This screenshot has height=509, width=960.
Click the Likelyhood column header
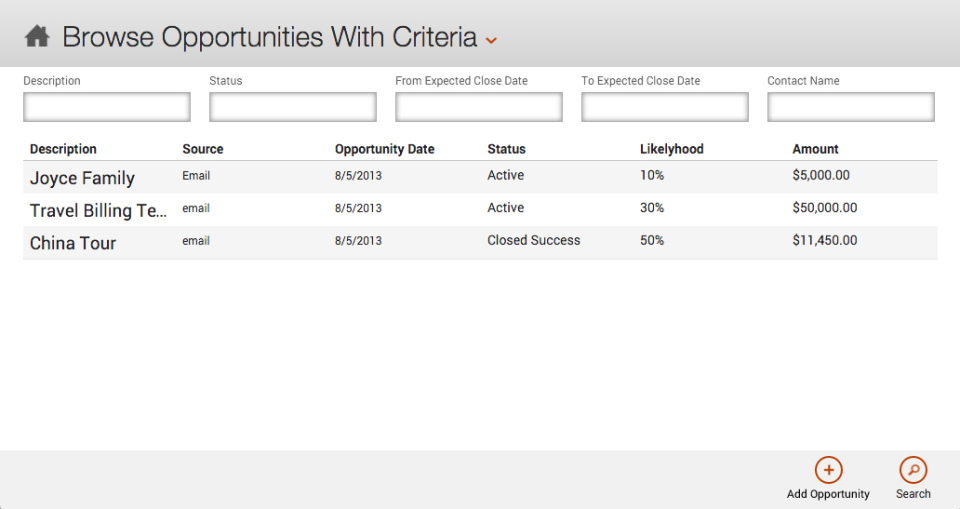click(x=672, y=149)
